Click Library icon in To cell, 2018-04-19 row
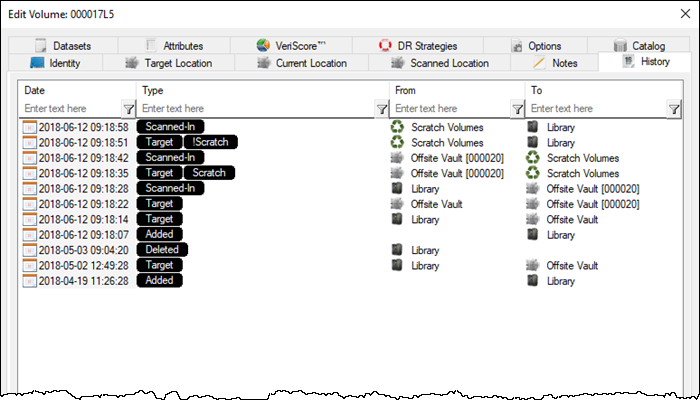This screenshot has height=400, width=700. pos(533,280)
